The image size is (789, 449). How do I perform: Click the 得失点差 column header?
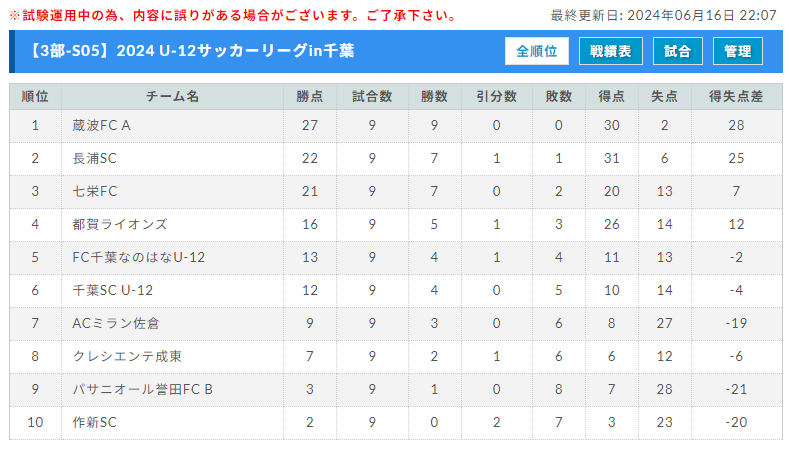point(736,96)
